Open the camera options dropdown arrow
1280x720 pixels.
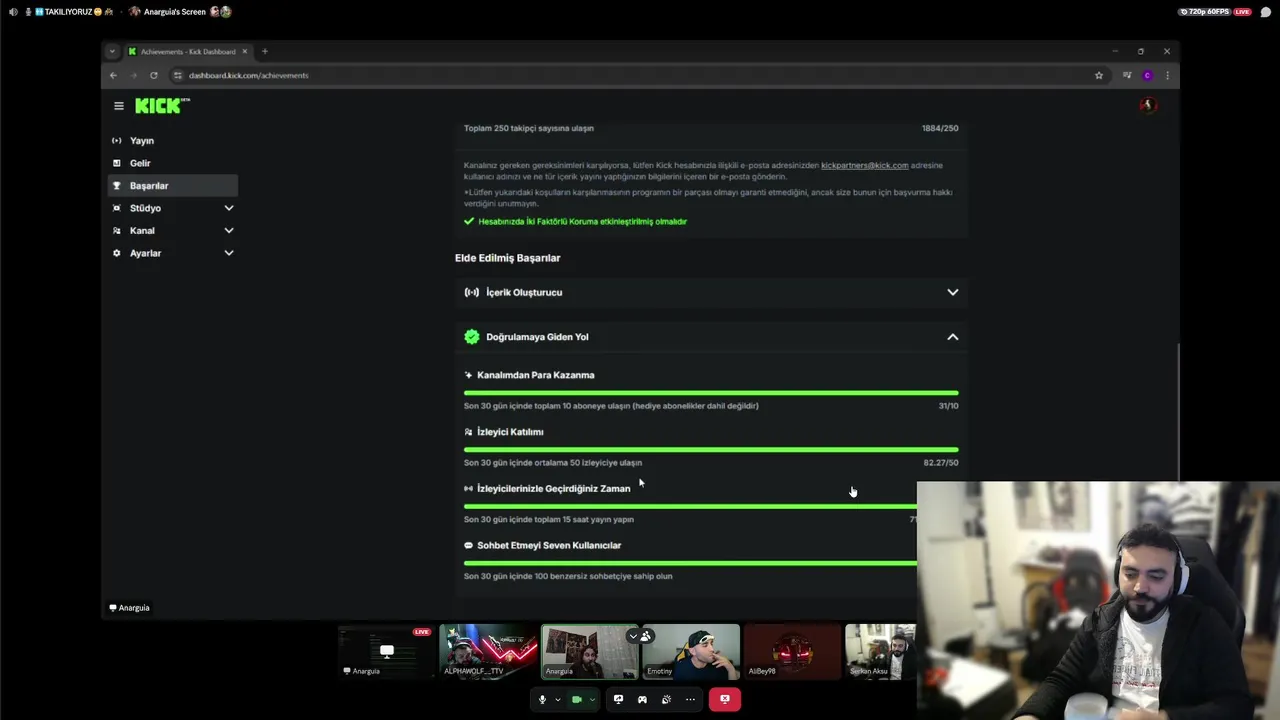click(x=591, y=700)
